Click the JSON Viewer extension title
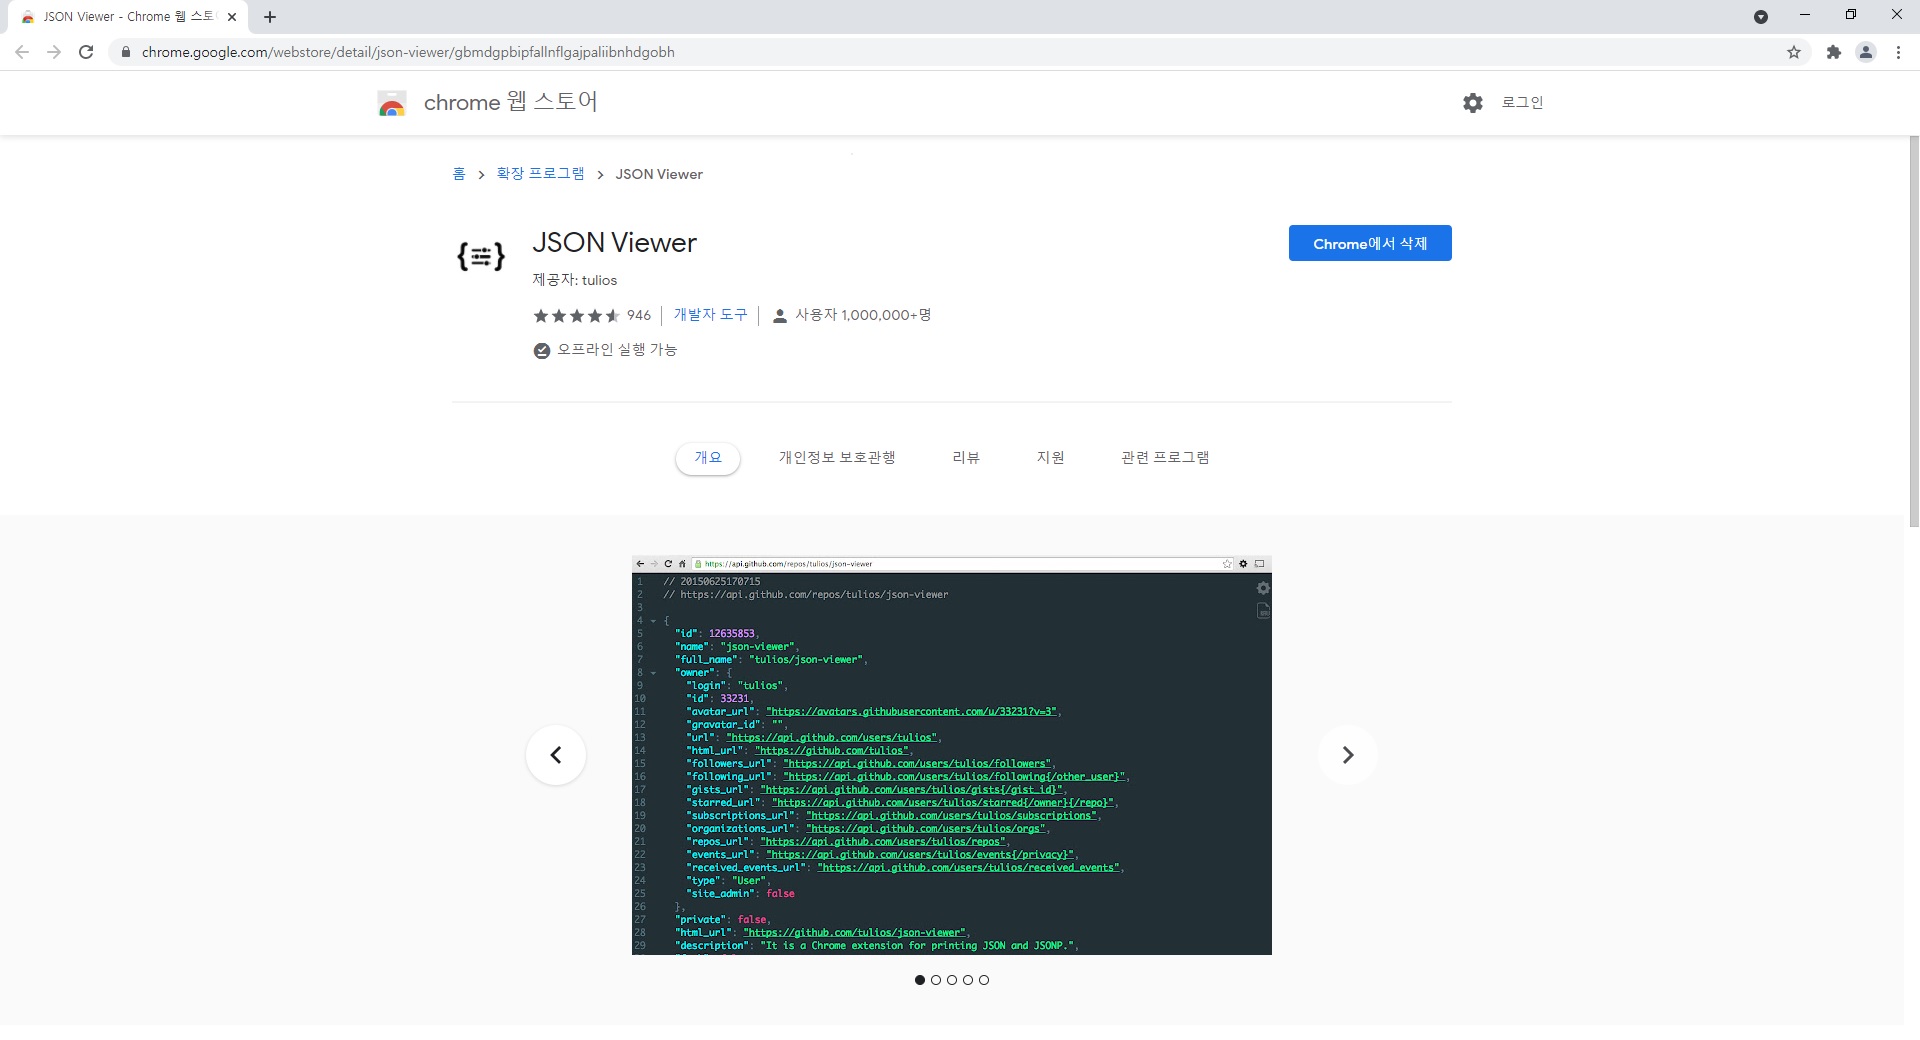This screenshot has width=1920, height=1040. 615,243
